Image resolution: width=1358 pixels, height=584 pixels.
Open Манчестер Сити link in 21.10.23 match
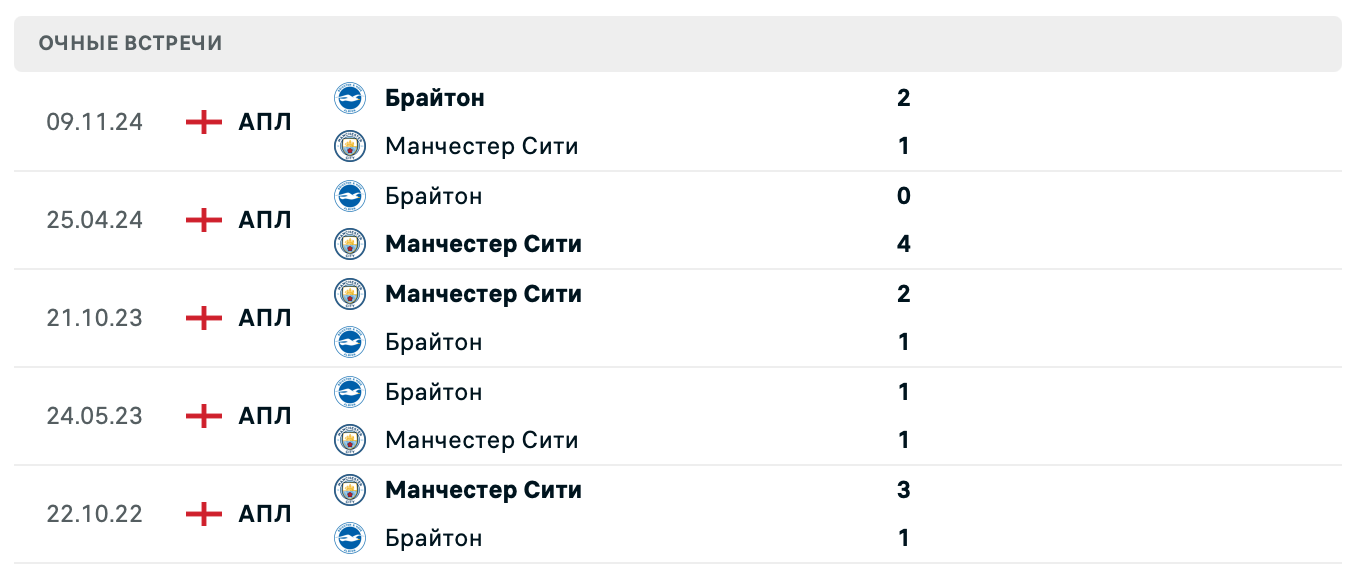(483, 294)
